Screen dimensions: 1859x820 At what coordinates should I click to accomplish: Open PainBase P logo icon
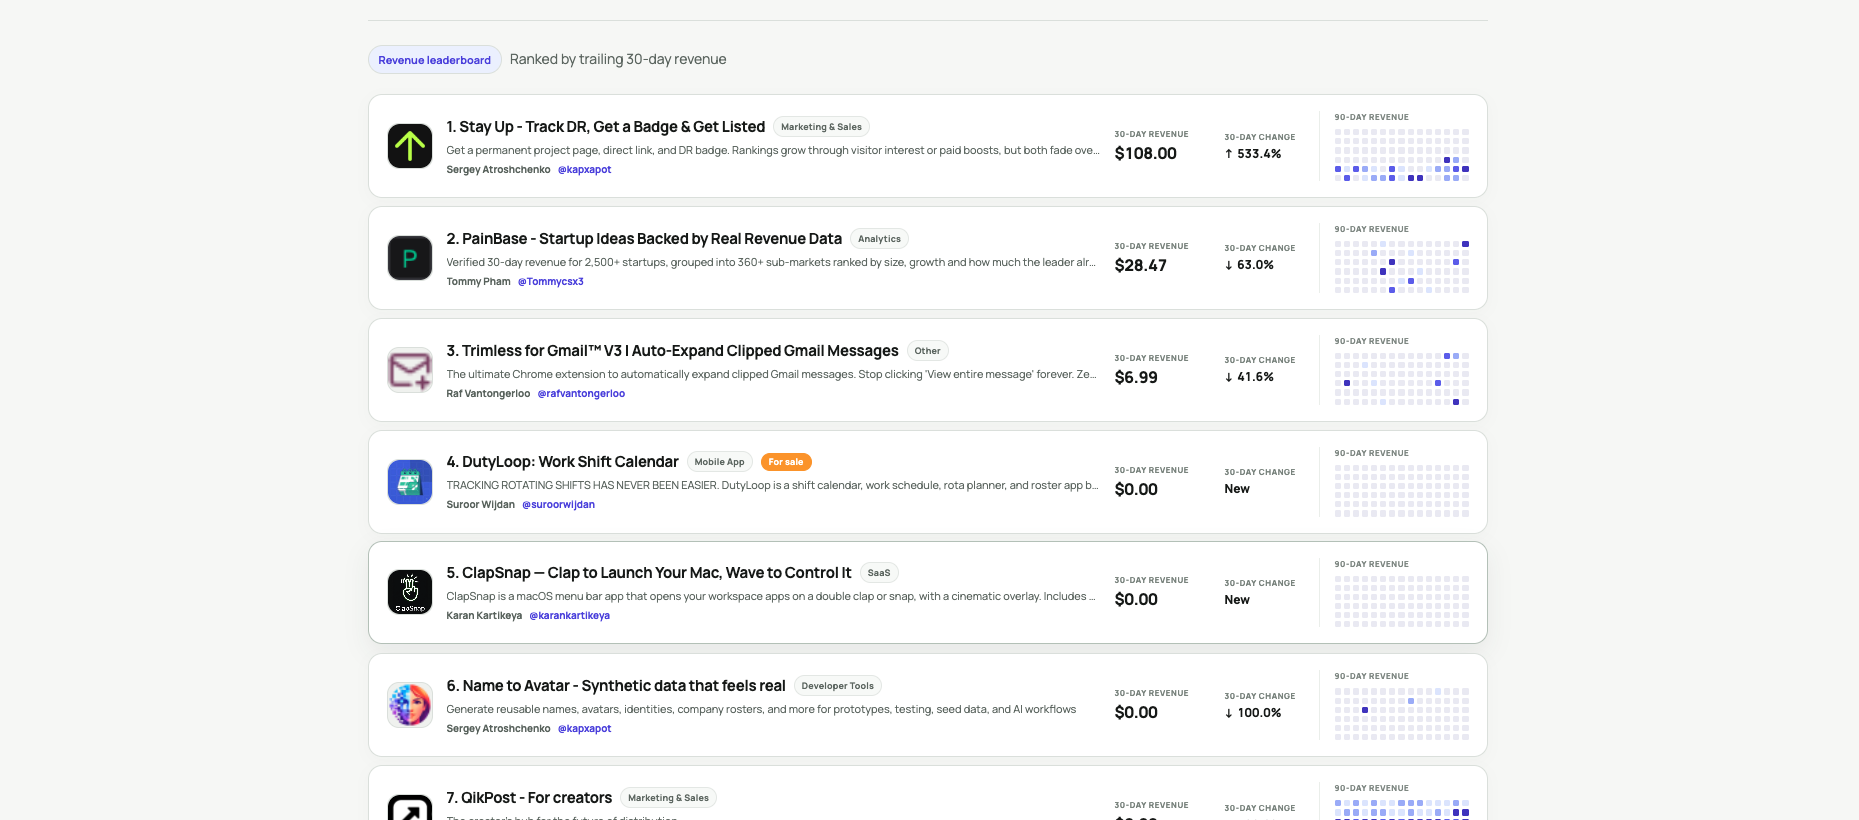point(410,258)
